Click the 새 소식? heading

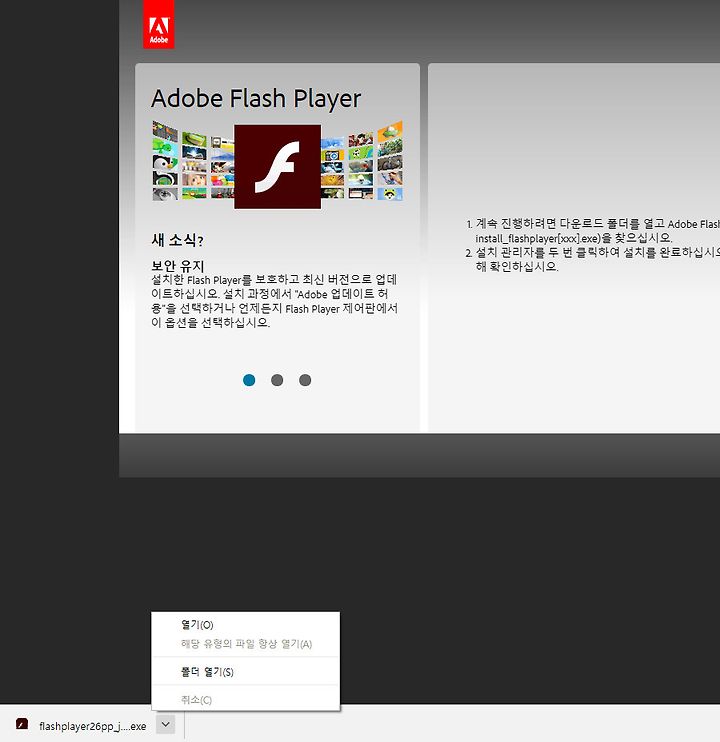point(177,240)
